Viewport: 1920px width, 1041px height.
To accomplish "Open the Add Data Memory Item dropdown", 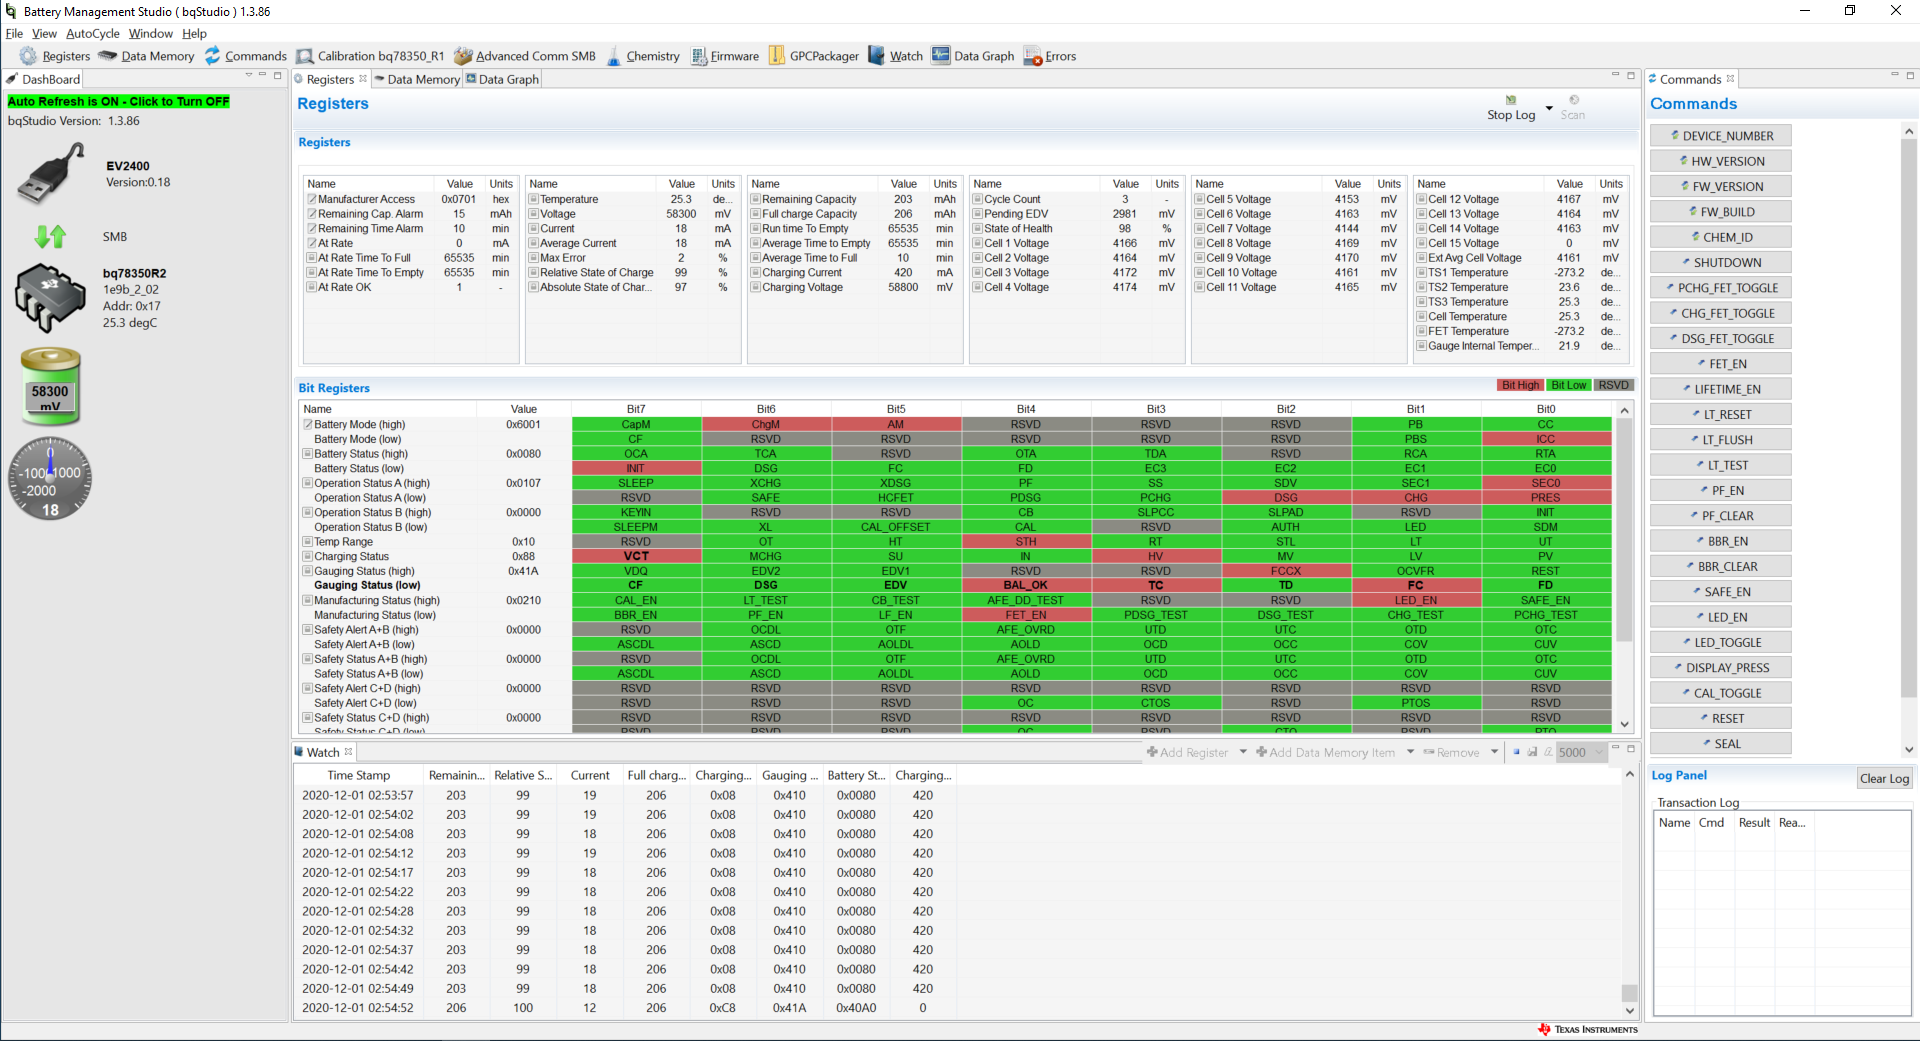I will click(1410, 752).
